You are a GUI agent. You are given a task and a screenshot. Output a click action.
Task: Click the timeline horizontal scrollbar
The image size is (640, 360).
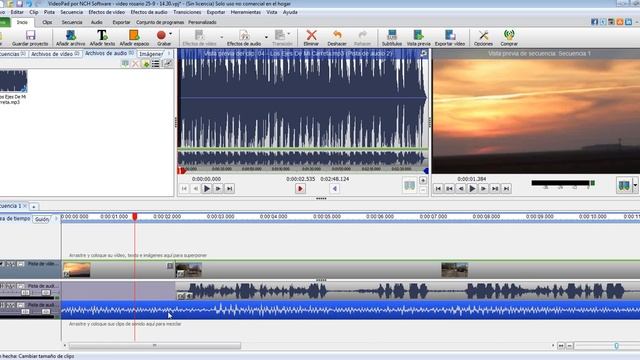point(155,346)
